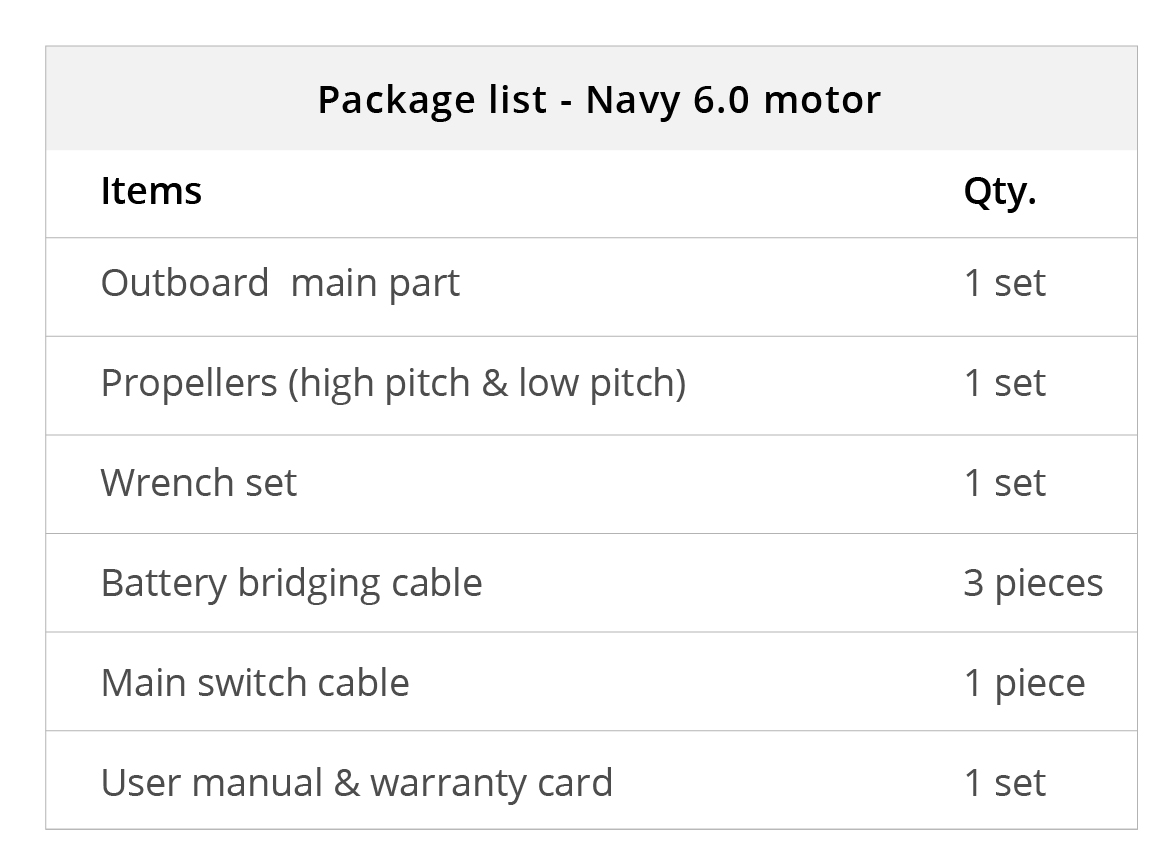Image resolution: width=1163 pixels, height=855 pixels.
Task: Click the 'Package list - Navy 6.0 motor' title
Action: 598,100
